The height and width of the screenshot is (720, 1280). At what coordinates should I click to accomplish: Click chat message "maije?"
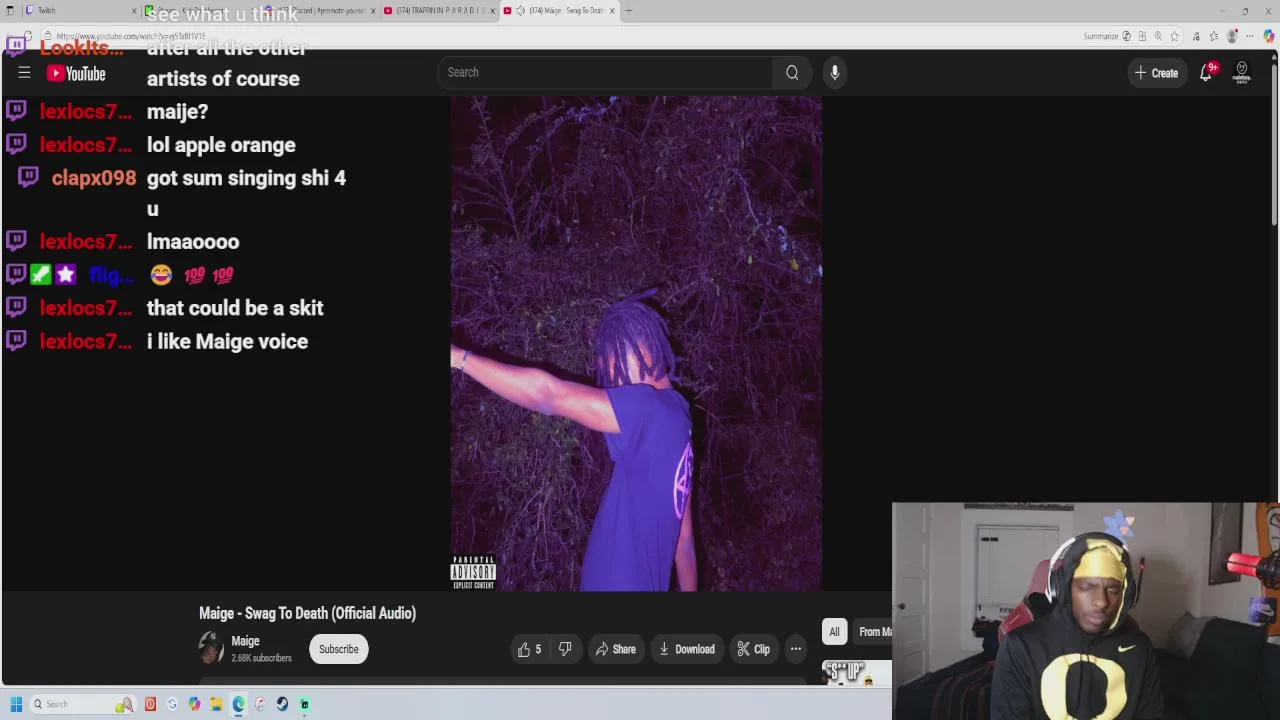(x=177, y=111)
